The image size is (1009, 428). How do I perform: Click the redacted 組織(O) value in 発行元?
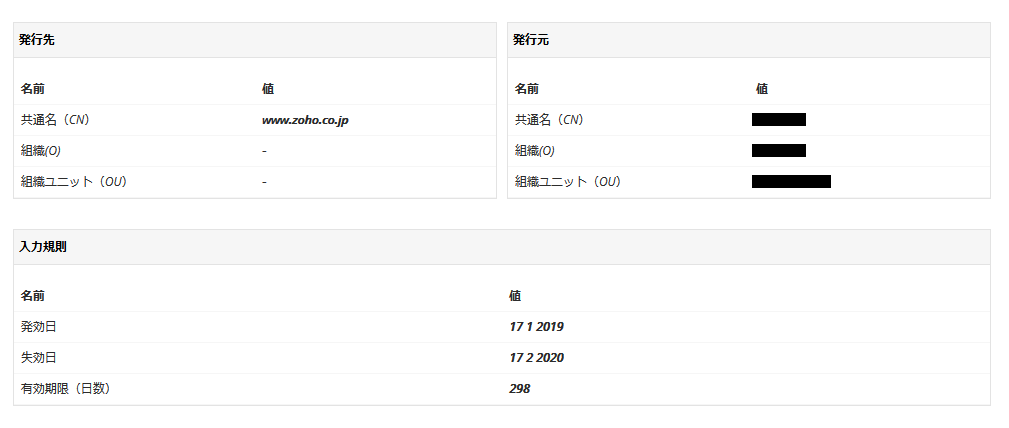(x=779, y=151)
